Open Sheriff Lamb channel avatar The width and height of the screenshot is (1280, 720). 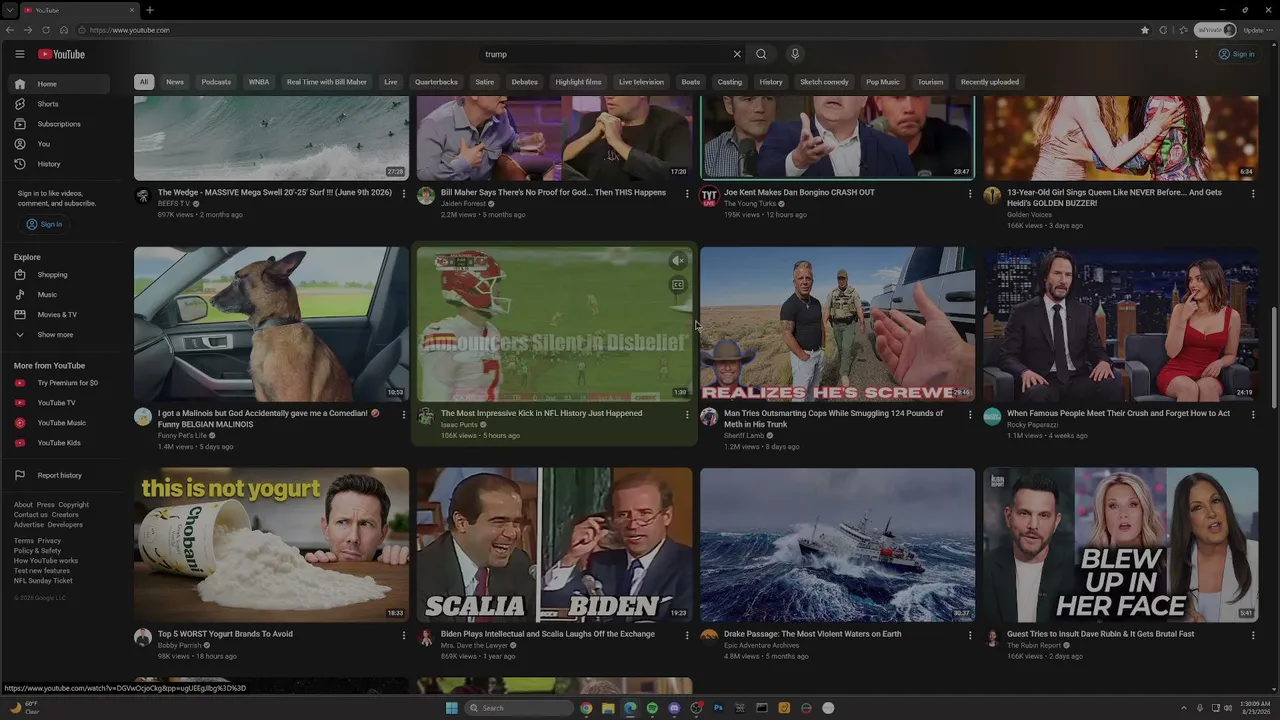pos(709,417)
